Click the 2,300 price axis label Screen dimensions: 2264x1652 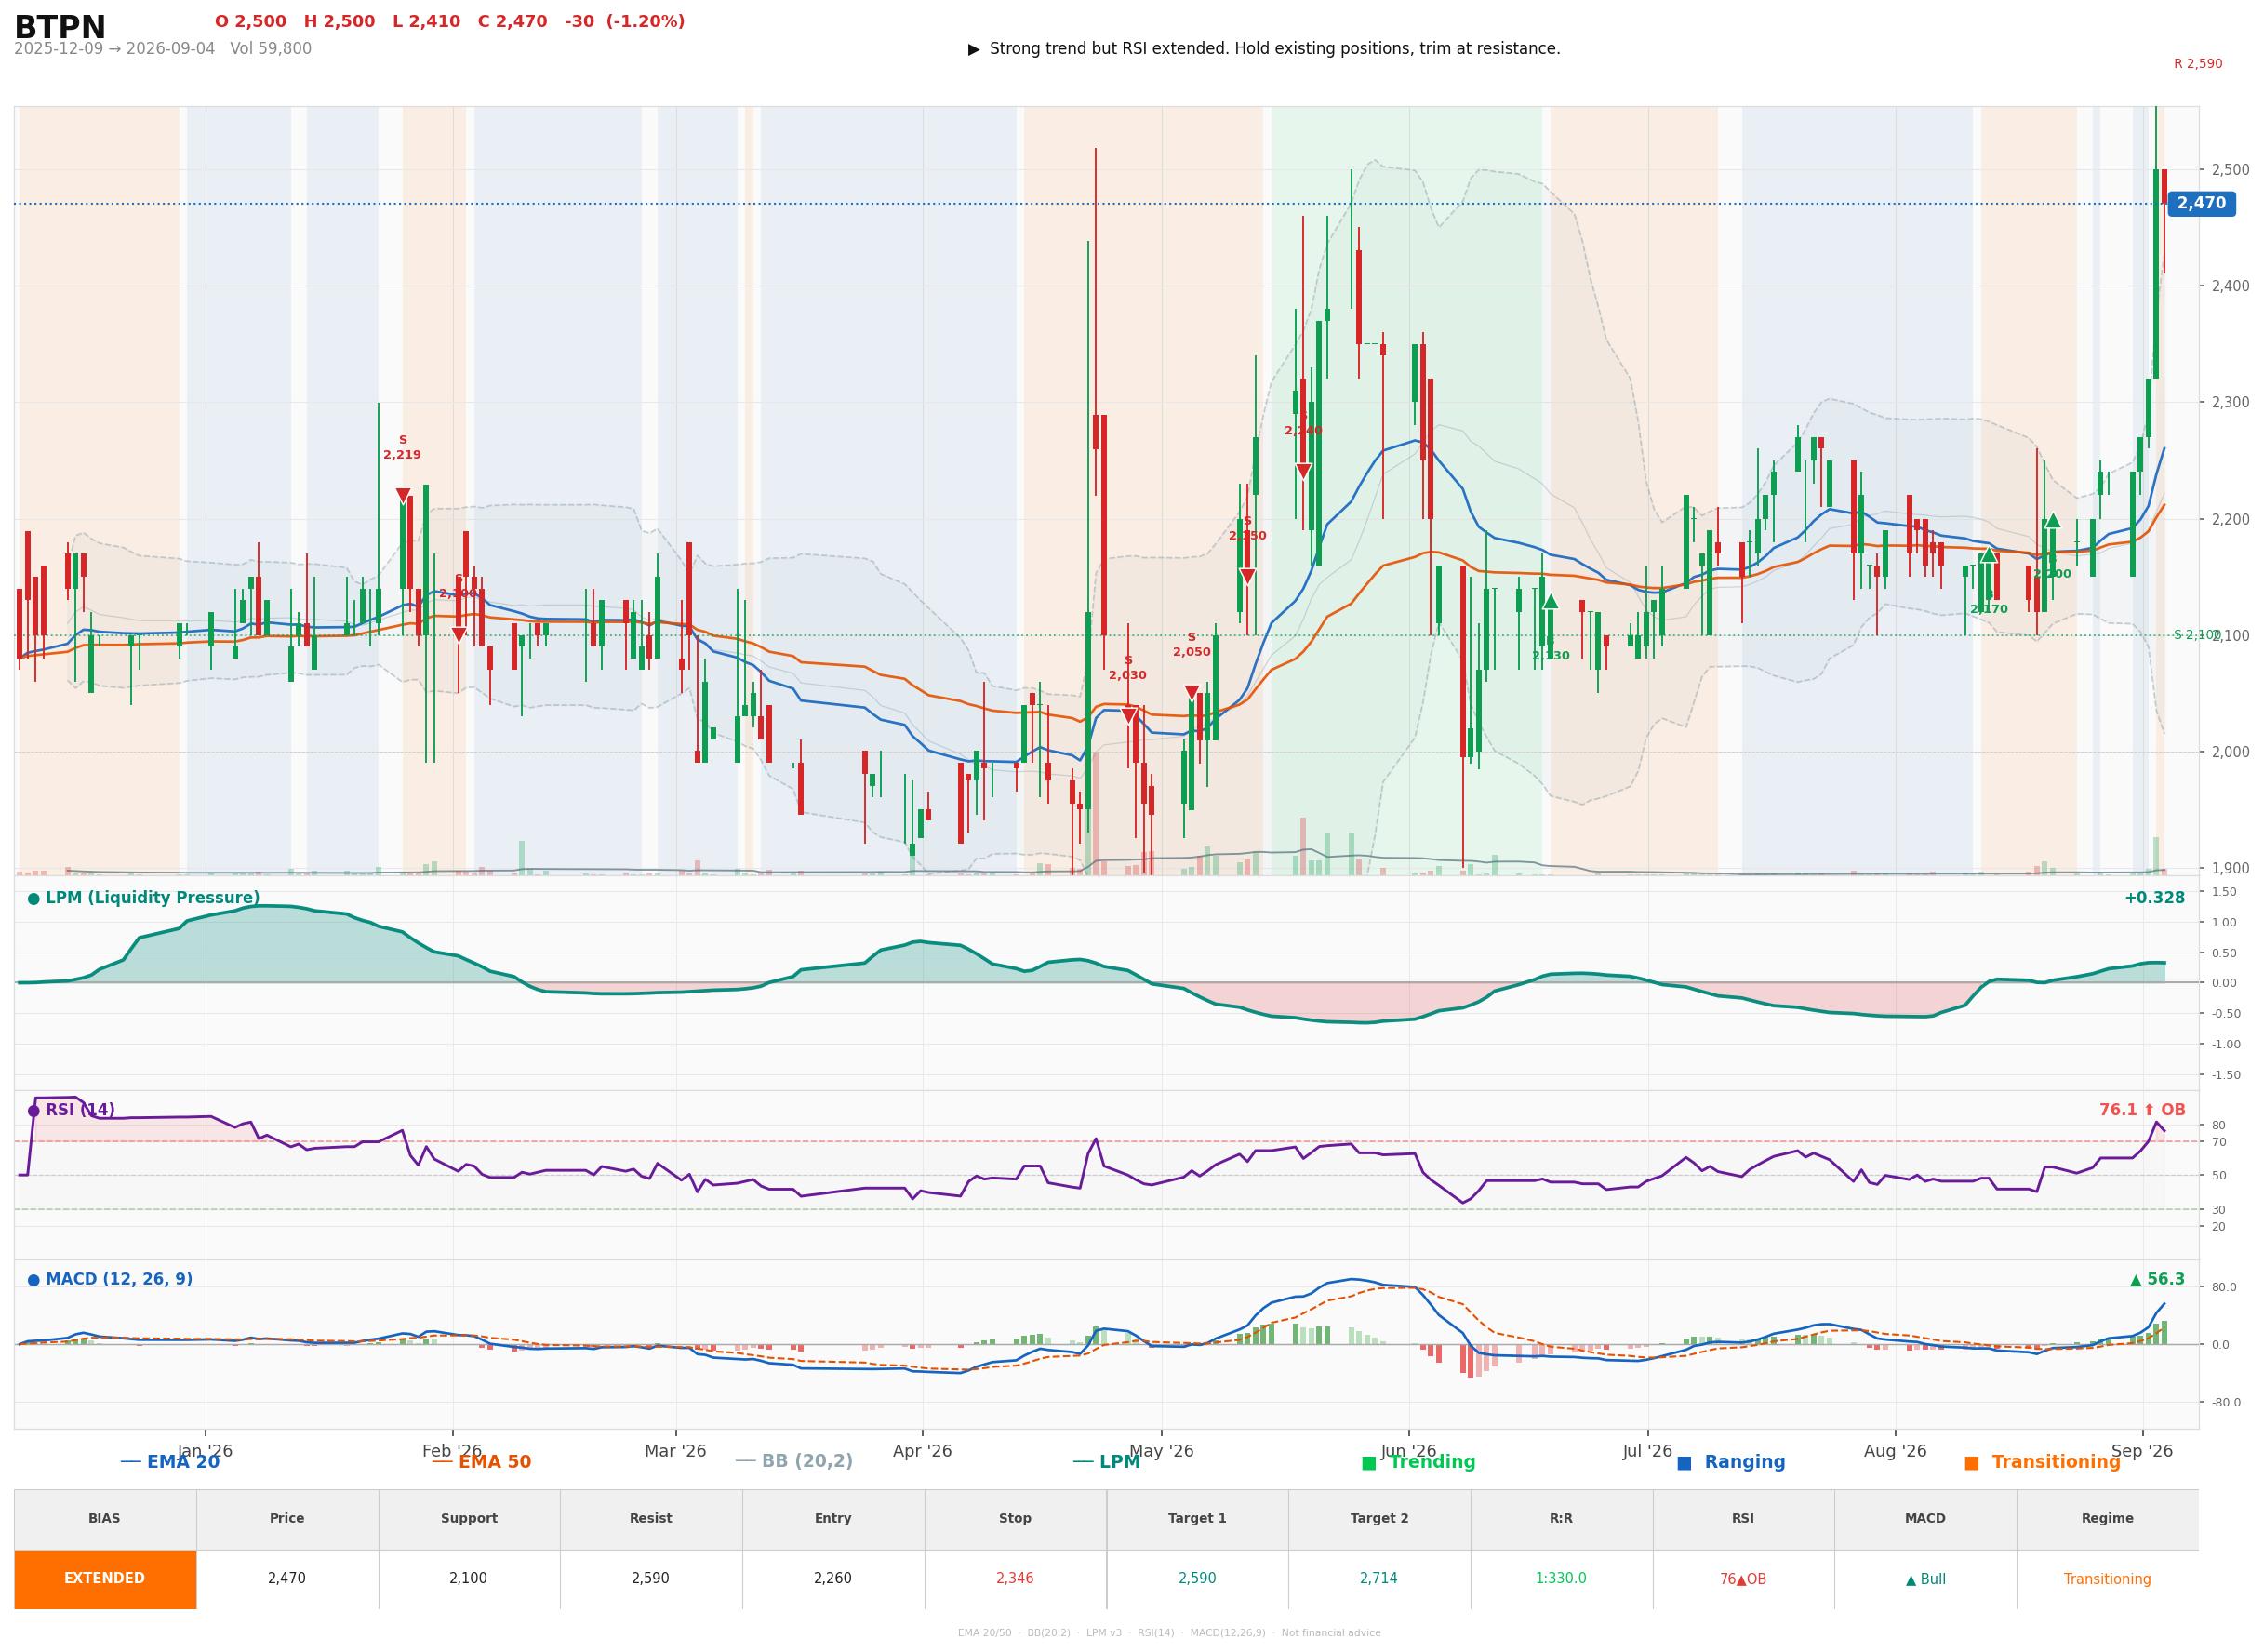2232,403
